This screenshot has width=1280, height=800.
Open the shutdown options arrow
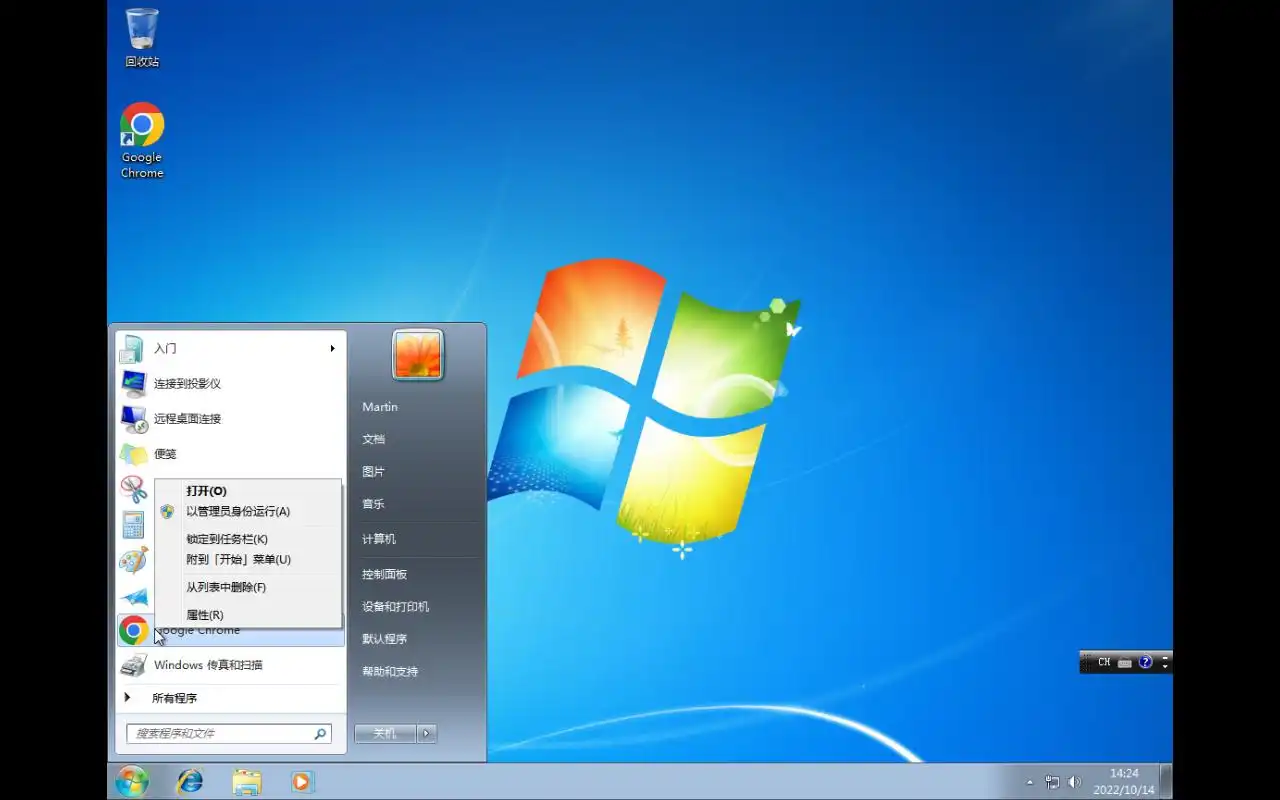click(427, 733)
